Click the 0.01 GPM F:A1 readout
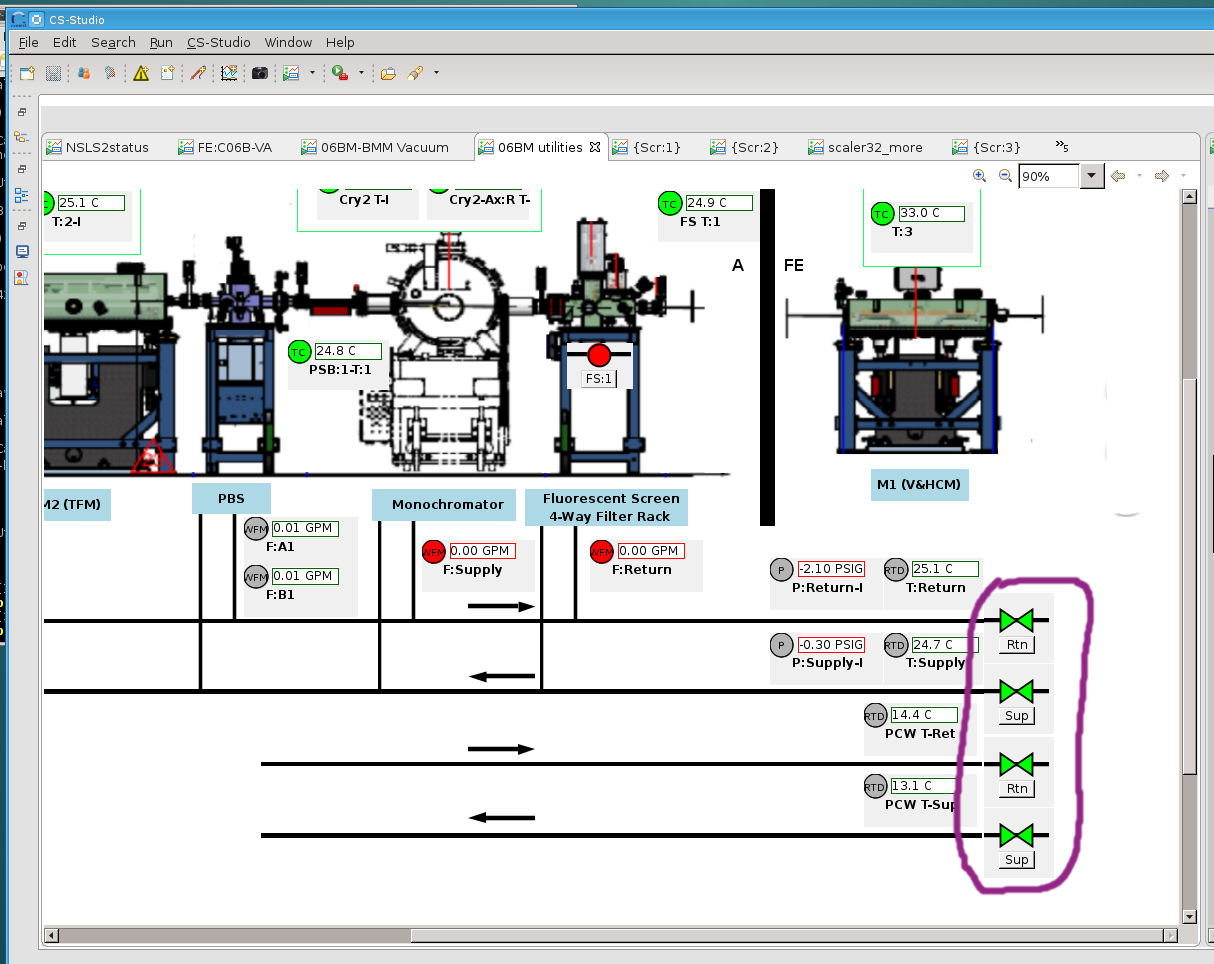This screenshot has width=1214, height=964. pyautogui.click(x=305, y=528)
